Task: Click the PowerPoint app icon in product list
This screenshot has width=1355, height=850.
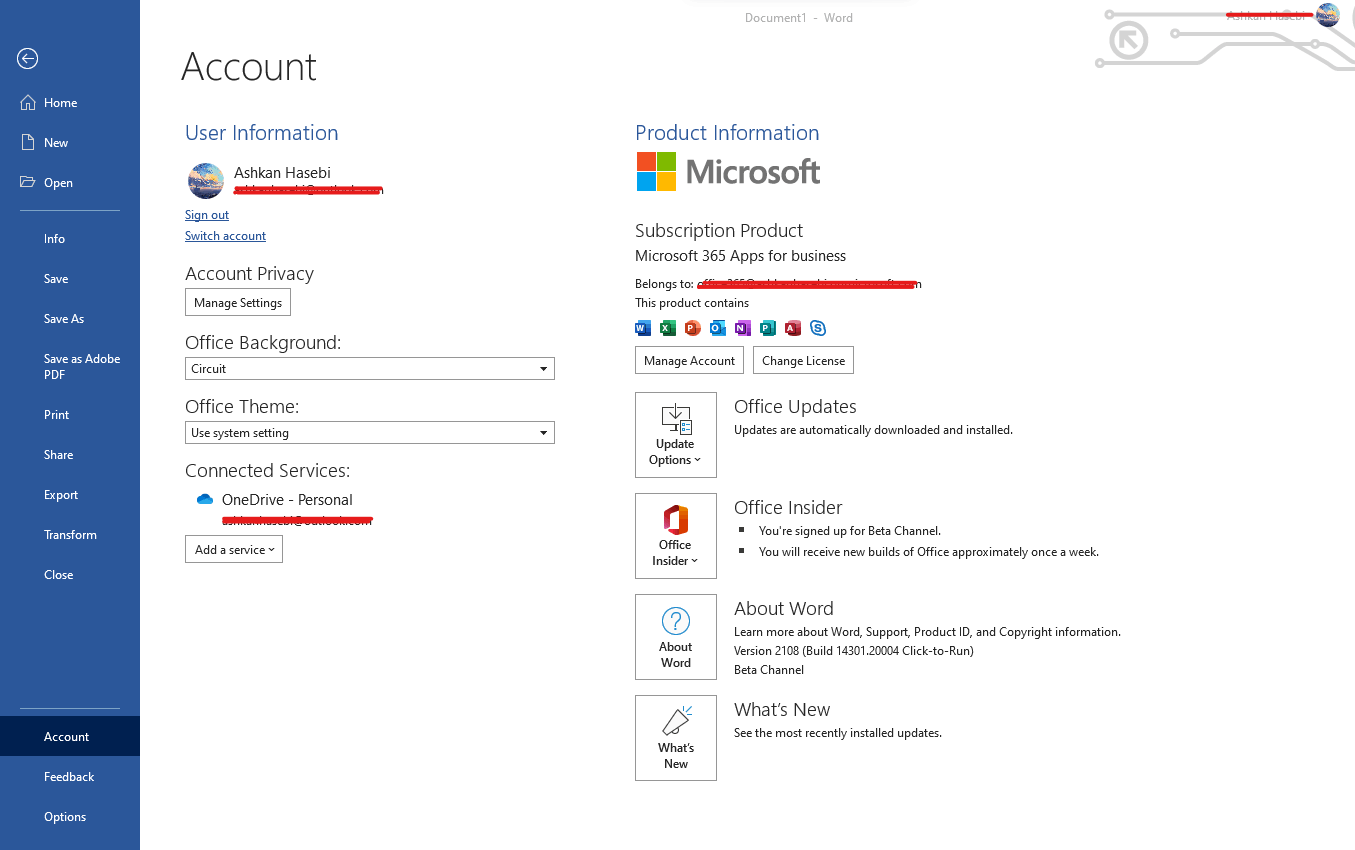Action: pos(693,328)
